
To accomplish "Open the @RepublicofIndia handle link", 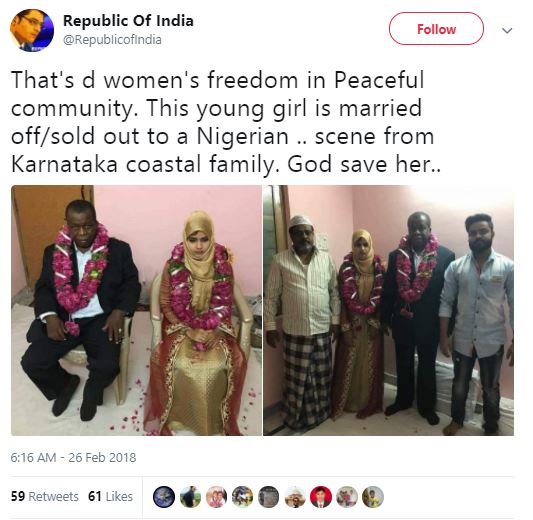I will (112, 40).
